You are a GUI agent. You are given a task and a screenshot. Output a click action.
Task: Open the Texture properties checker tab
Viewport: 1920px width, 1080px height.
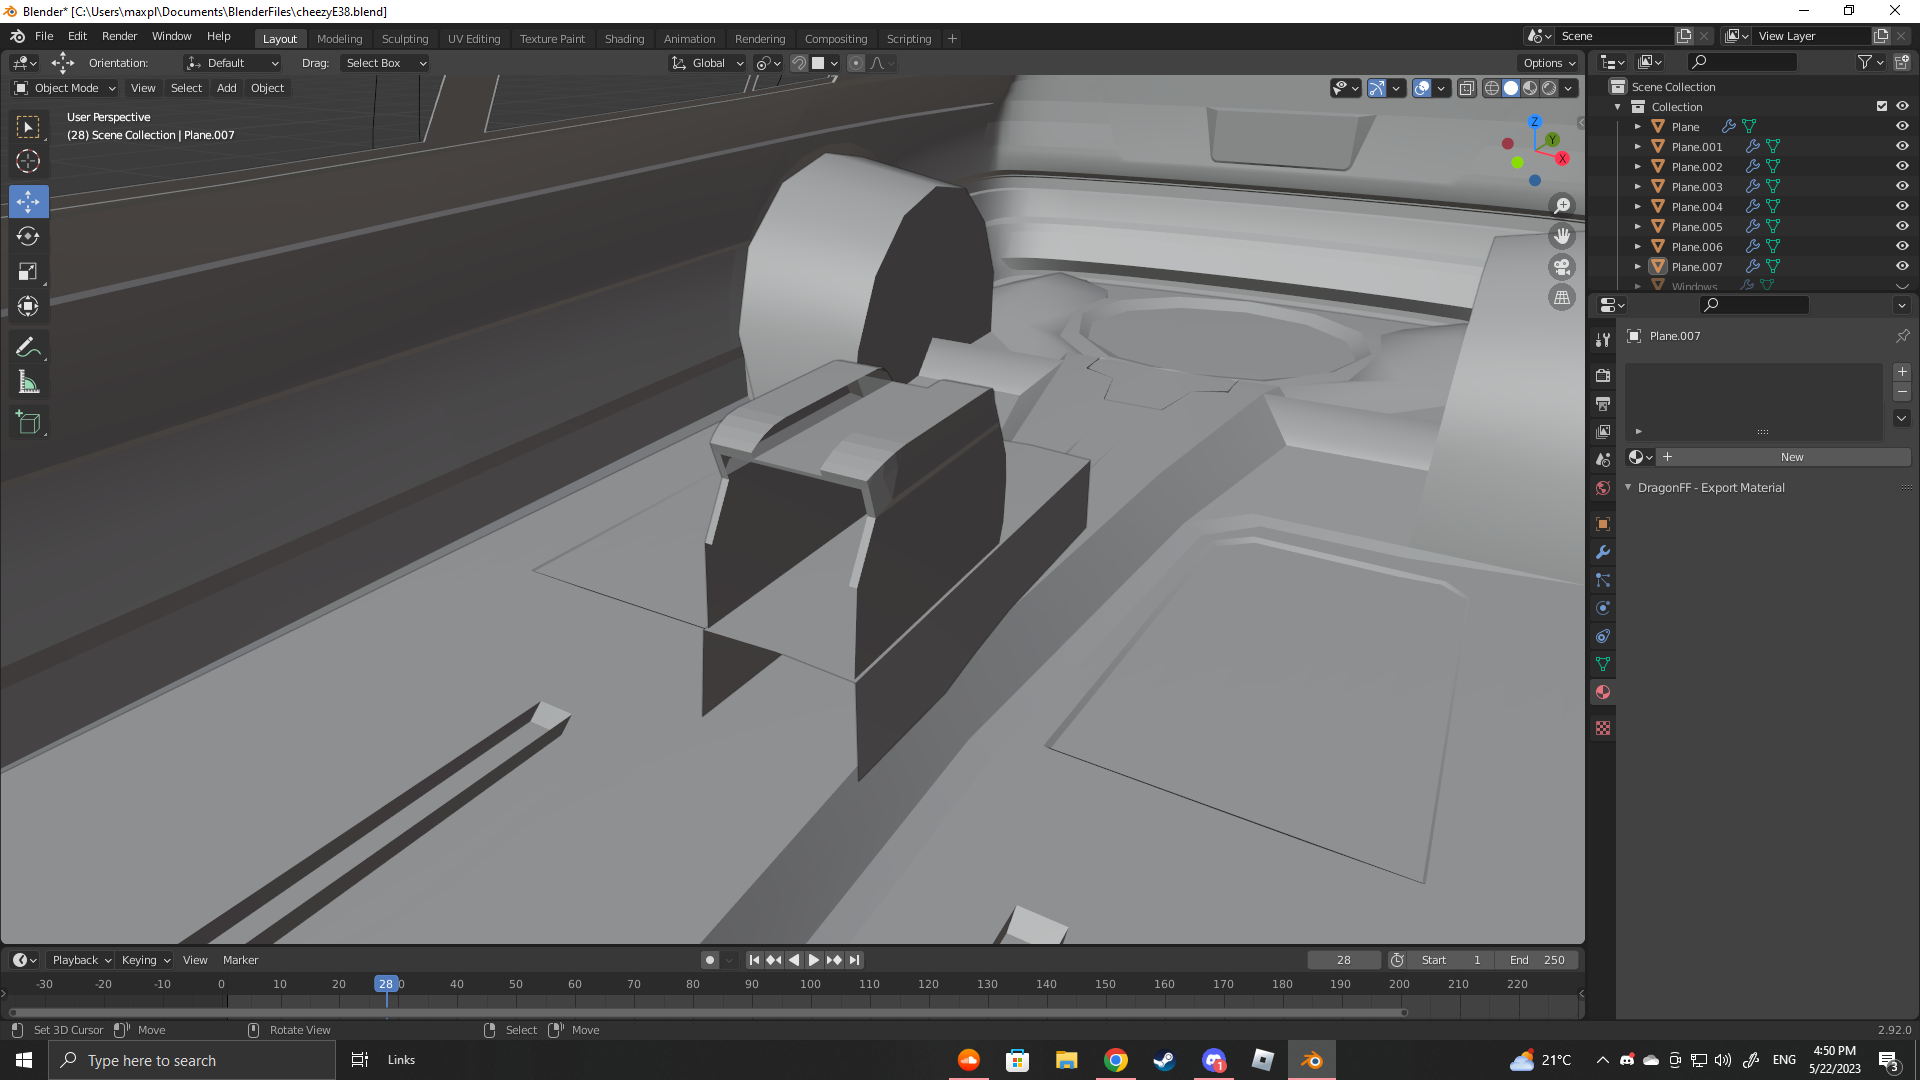pyautogui.click(x=1603, y=728)
